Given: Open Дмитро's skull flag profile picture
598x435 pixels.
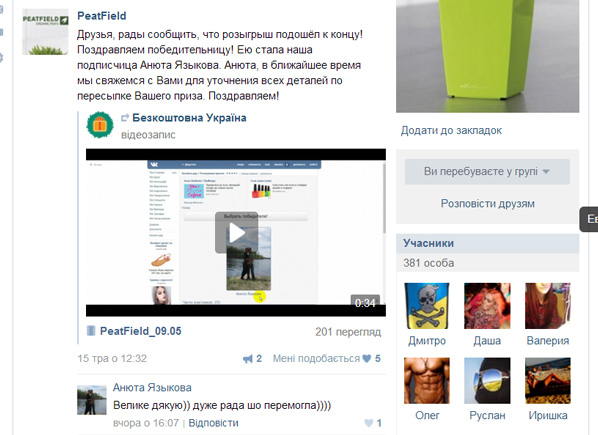Looking at the screenshot, I should (427, 306).
